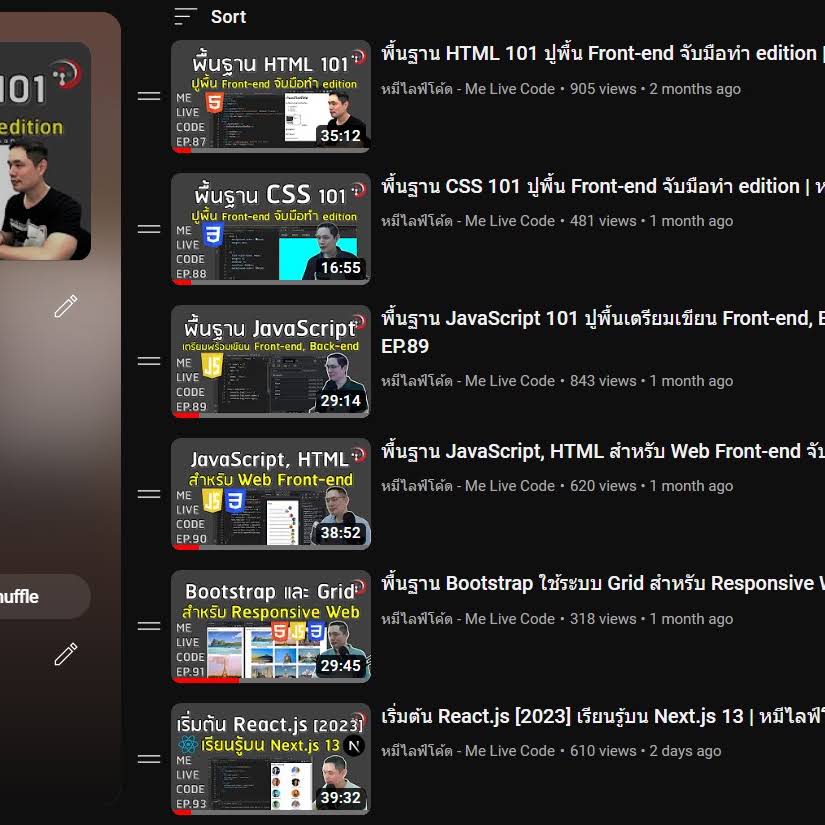Open the Sort menu icon
Viewport: 825px width, 825px height.
click(185, 16)
